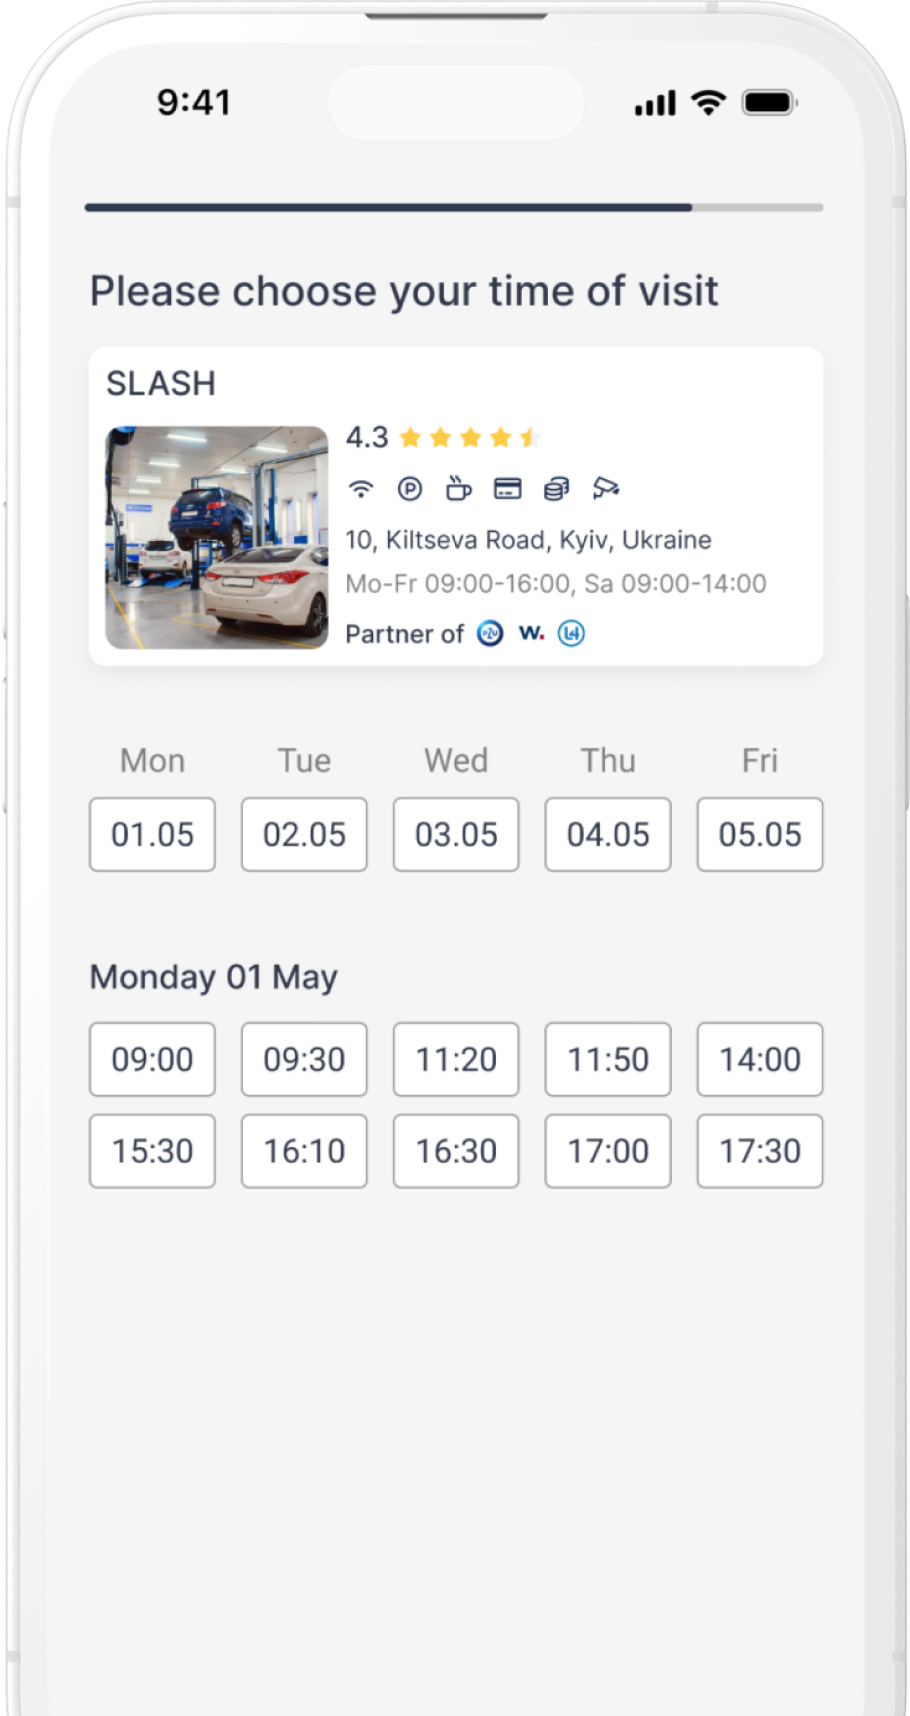Switch to the Friday 05.05 date
Image resolution: width=910 pixels, height=1716 pixels.
[760, 834]
